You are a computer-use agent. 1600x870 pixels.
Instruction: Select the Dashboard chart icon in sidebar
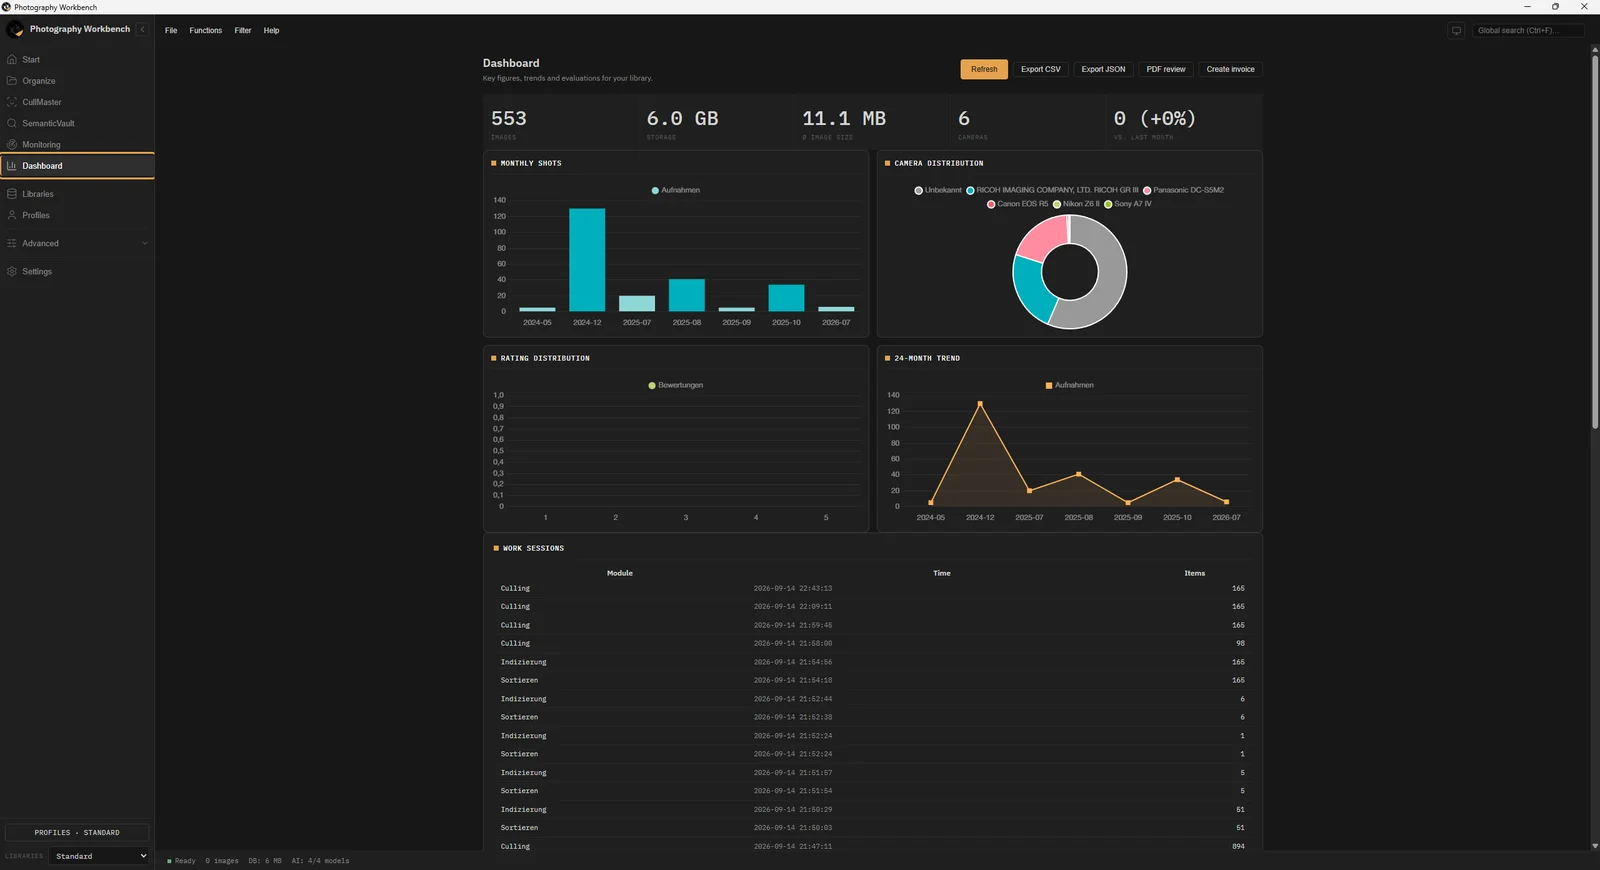point(12,166)
